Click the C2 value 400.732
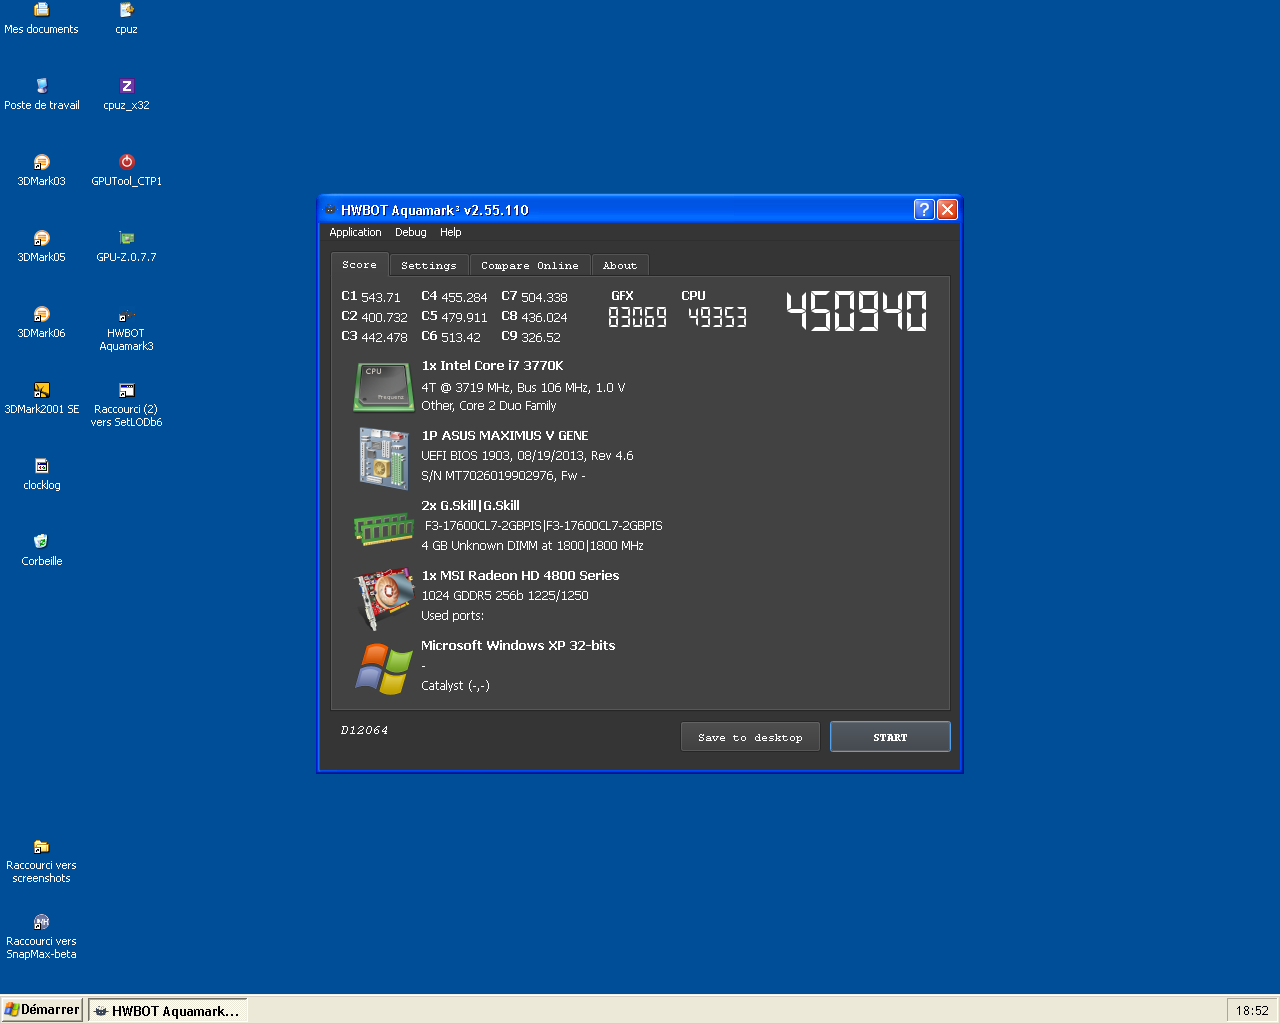 tap(384, 317)
